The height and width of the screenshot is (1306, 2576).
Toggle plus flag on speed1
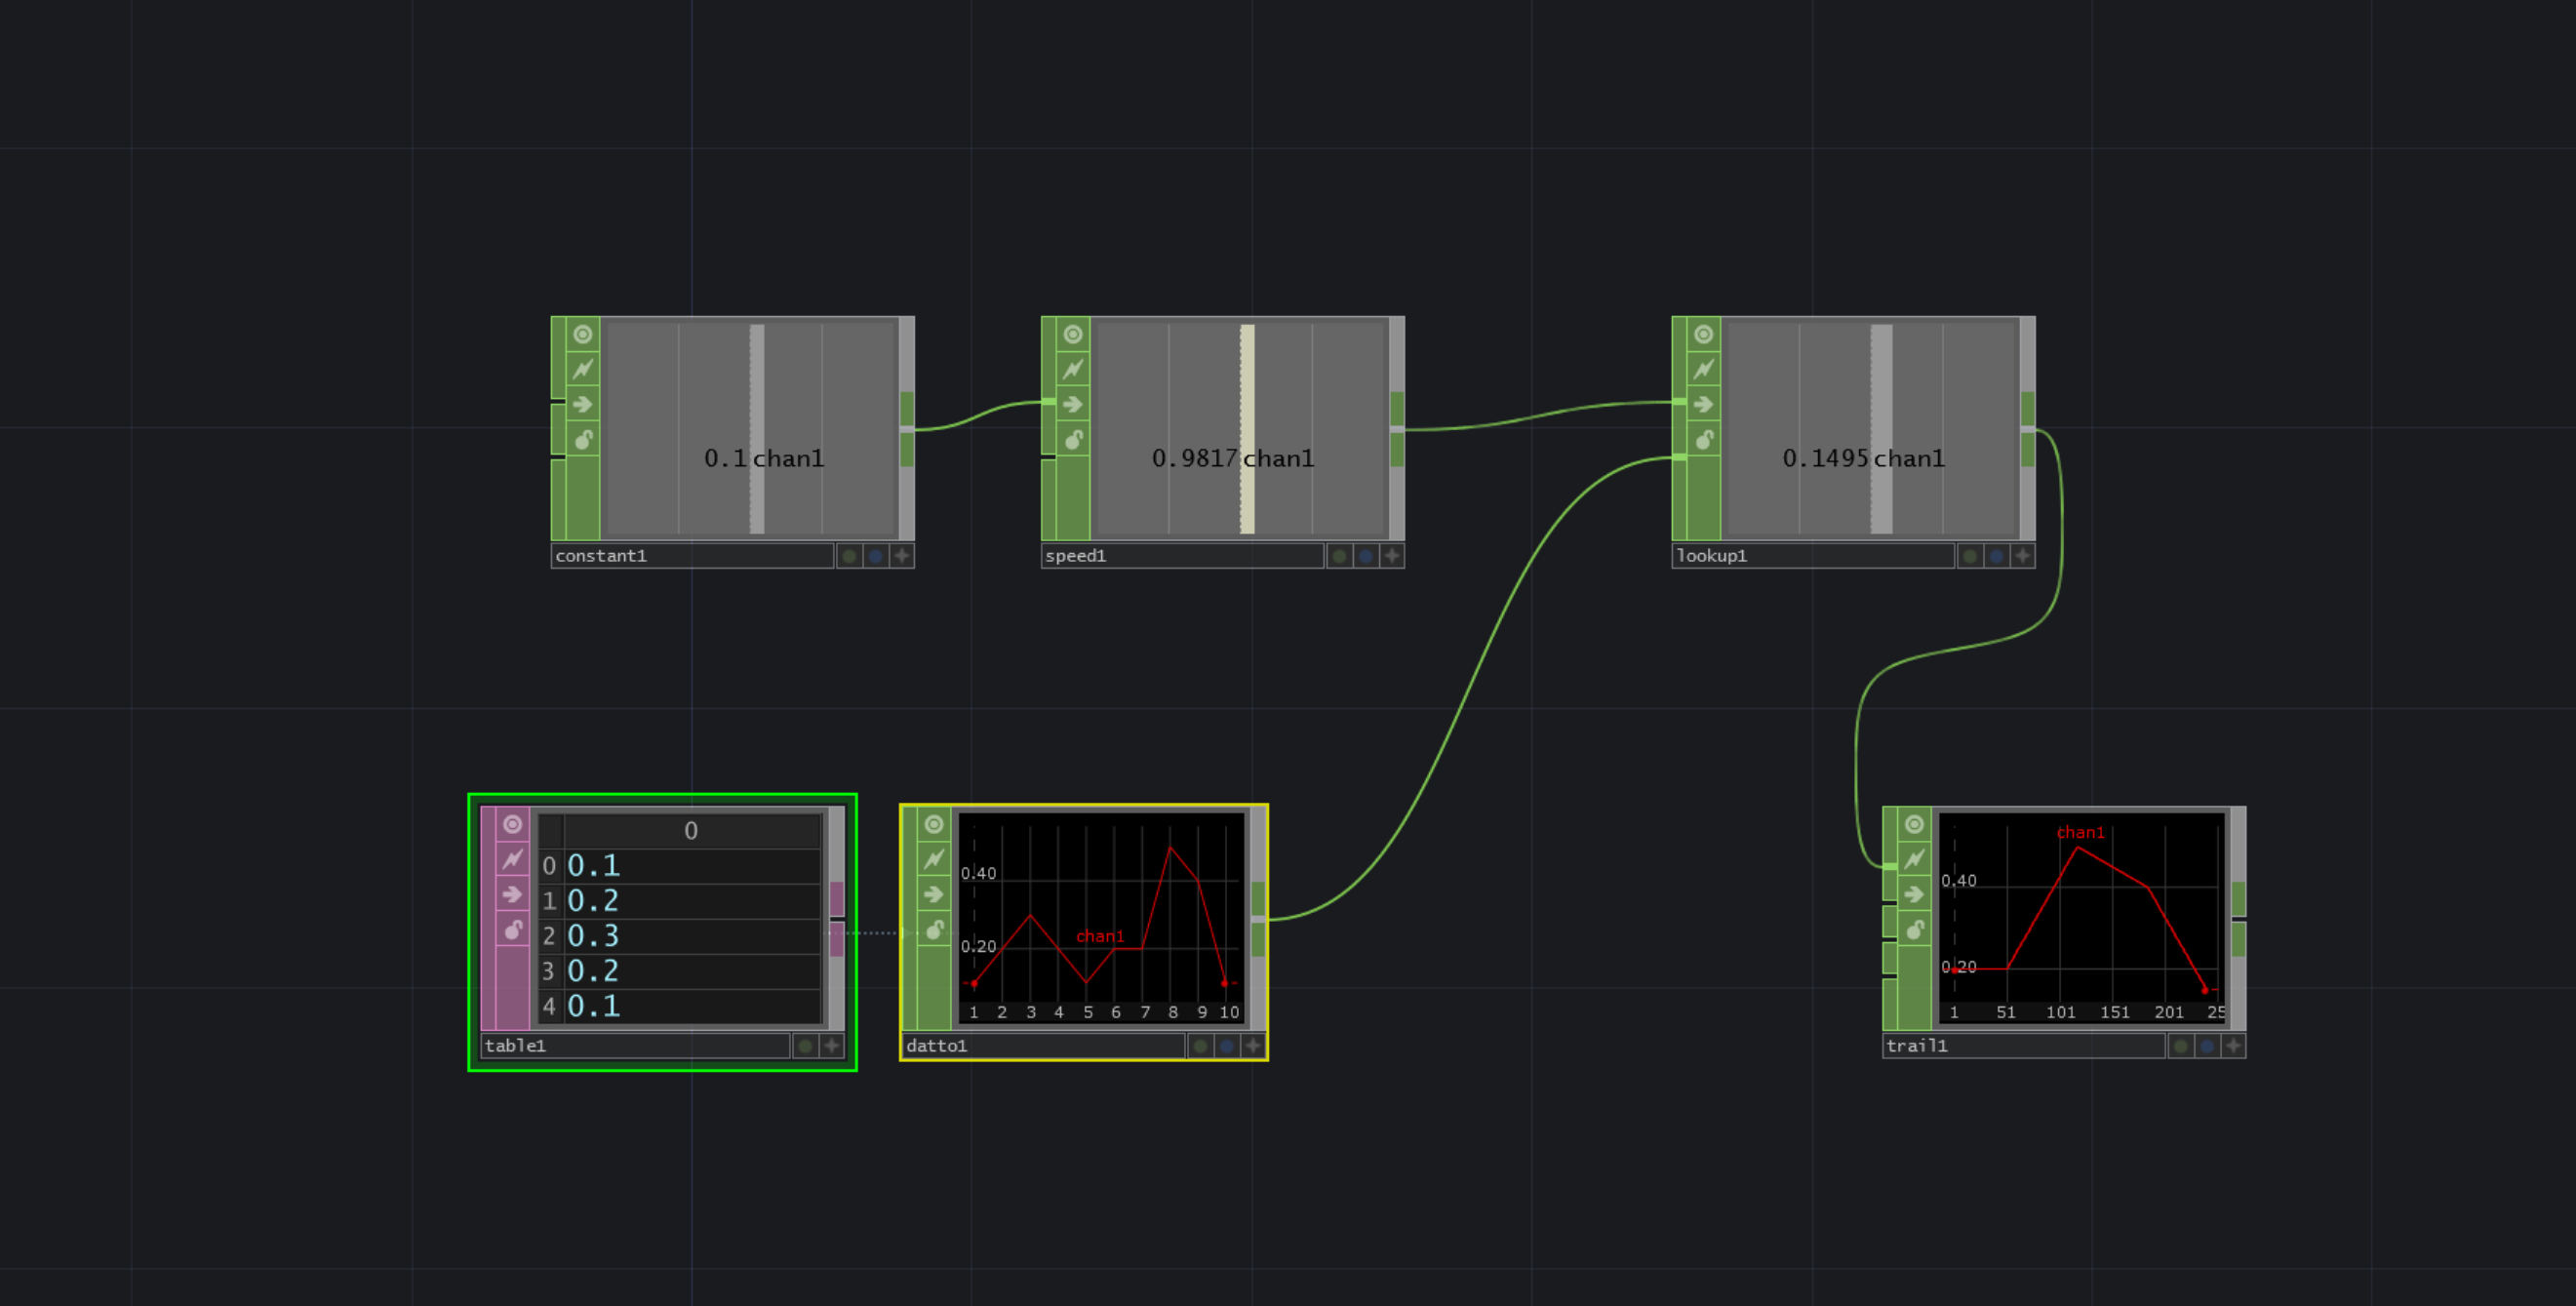[1391, 556]
